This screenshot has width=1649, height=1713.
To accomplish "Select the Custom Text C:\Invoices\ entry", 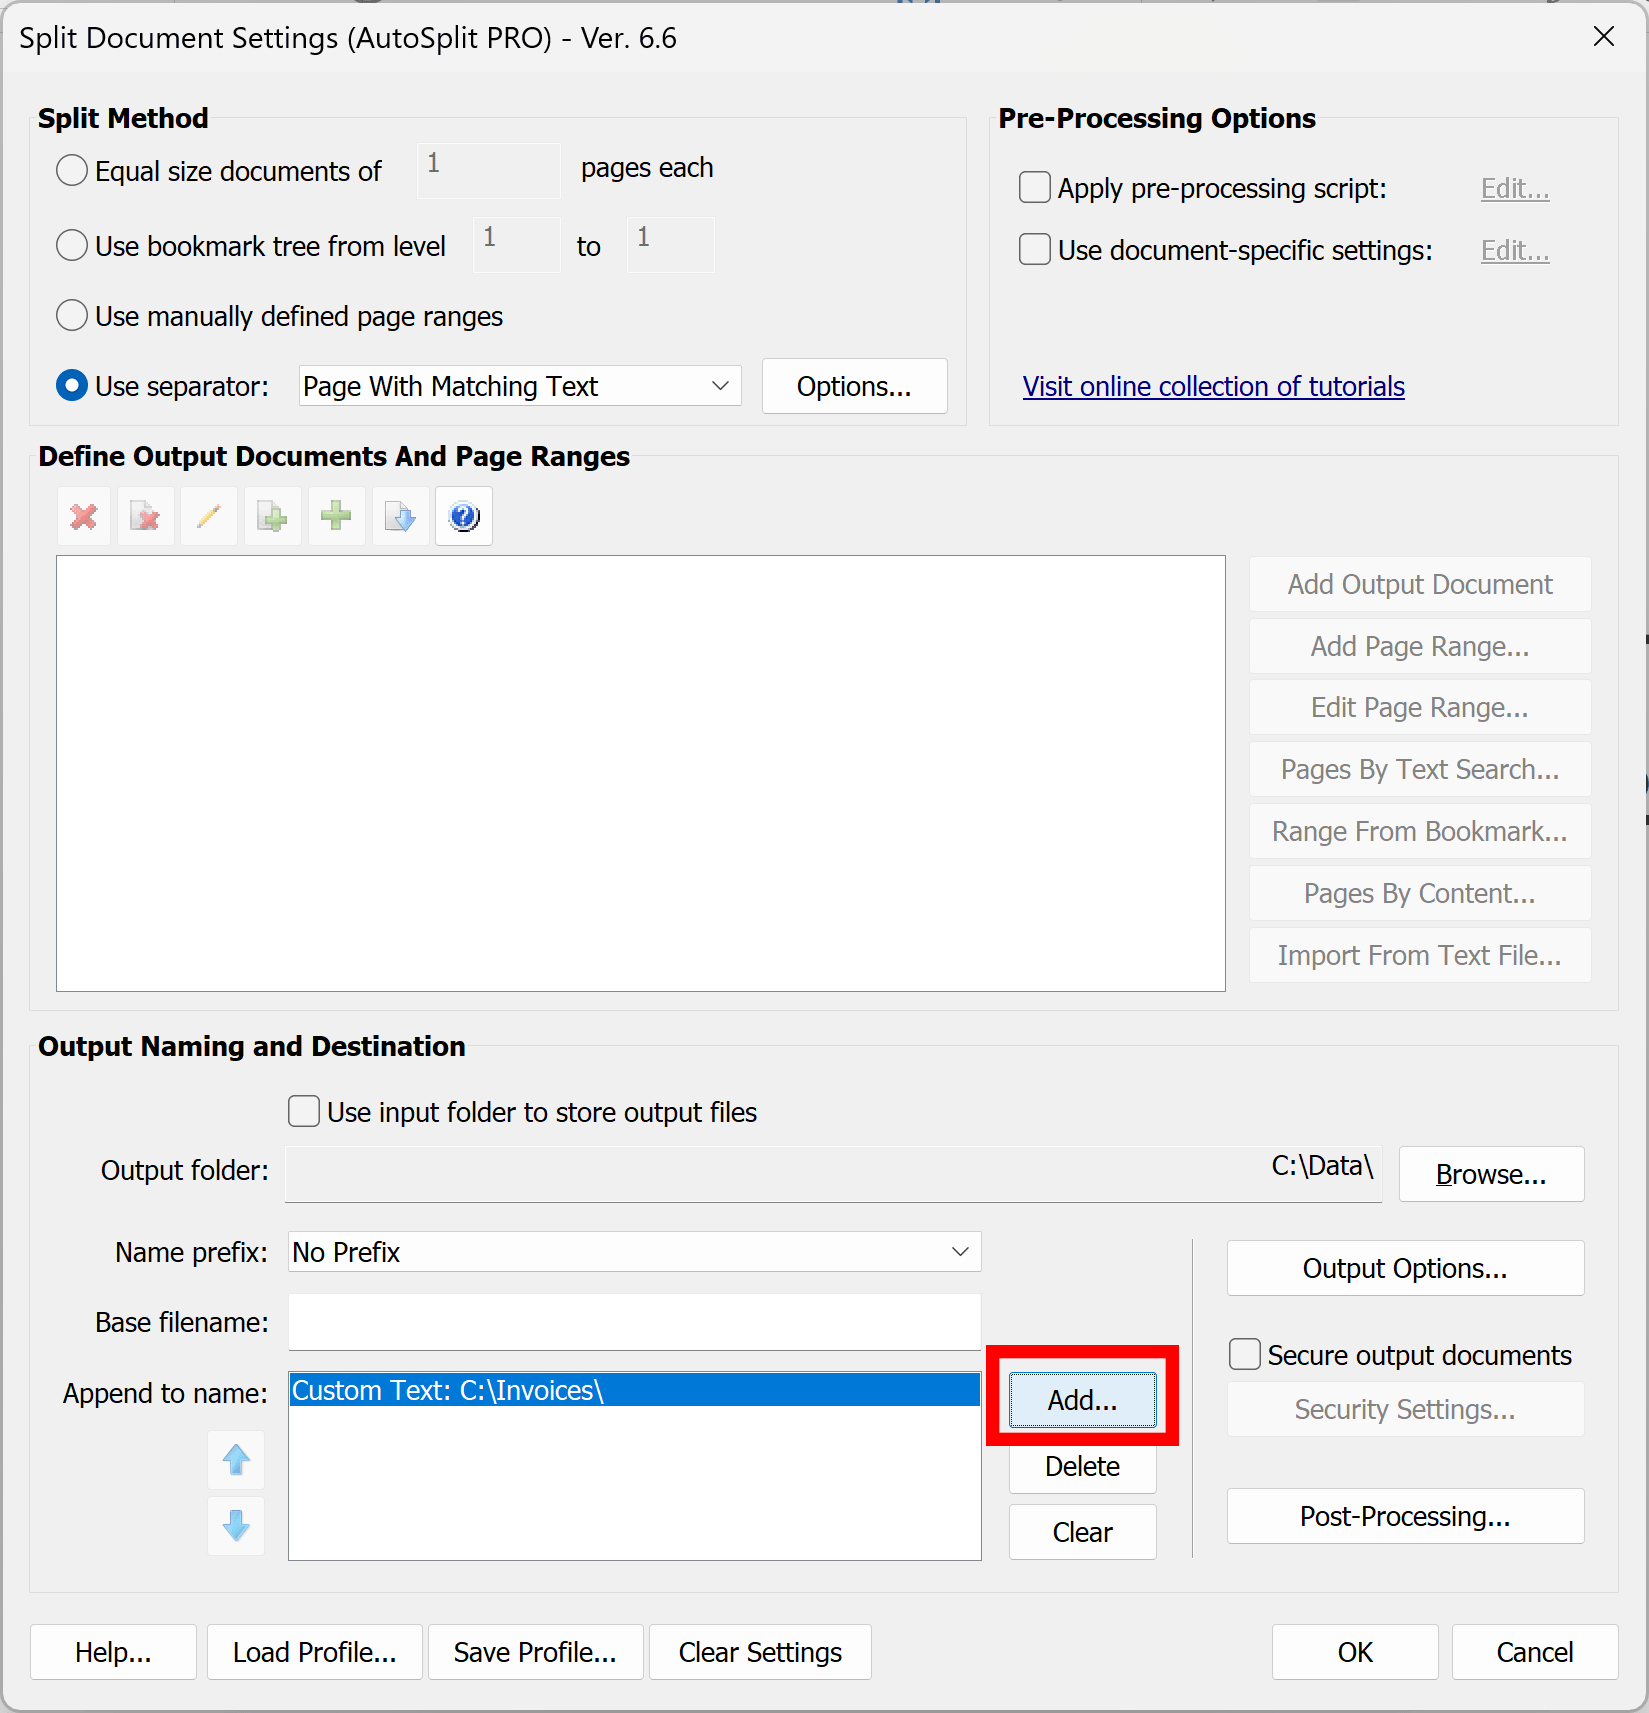I will pos(633,1390).
